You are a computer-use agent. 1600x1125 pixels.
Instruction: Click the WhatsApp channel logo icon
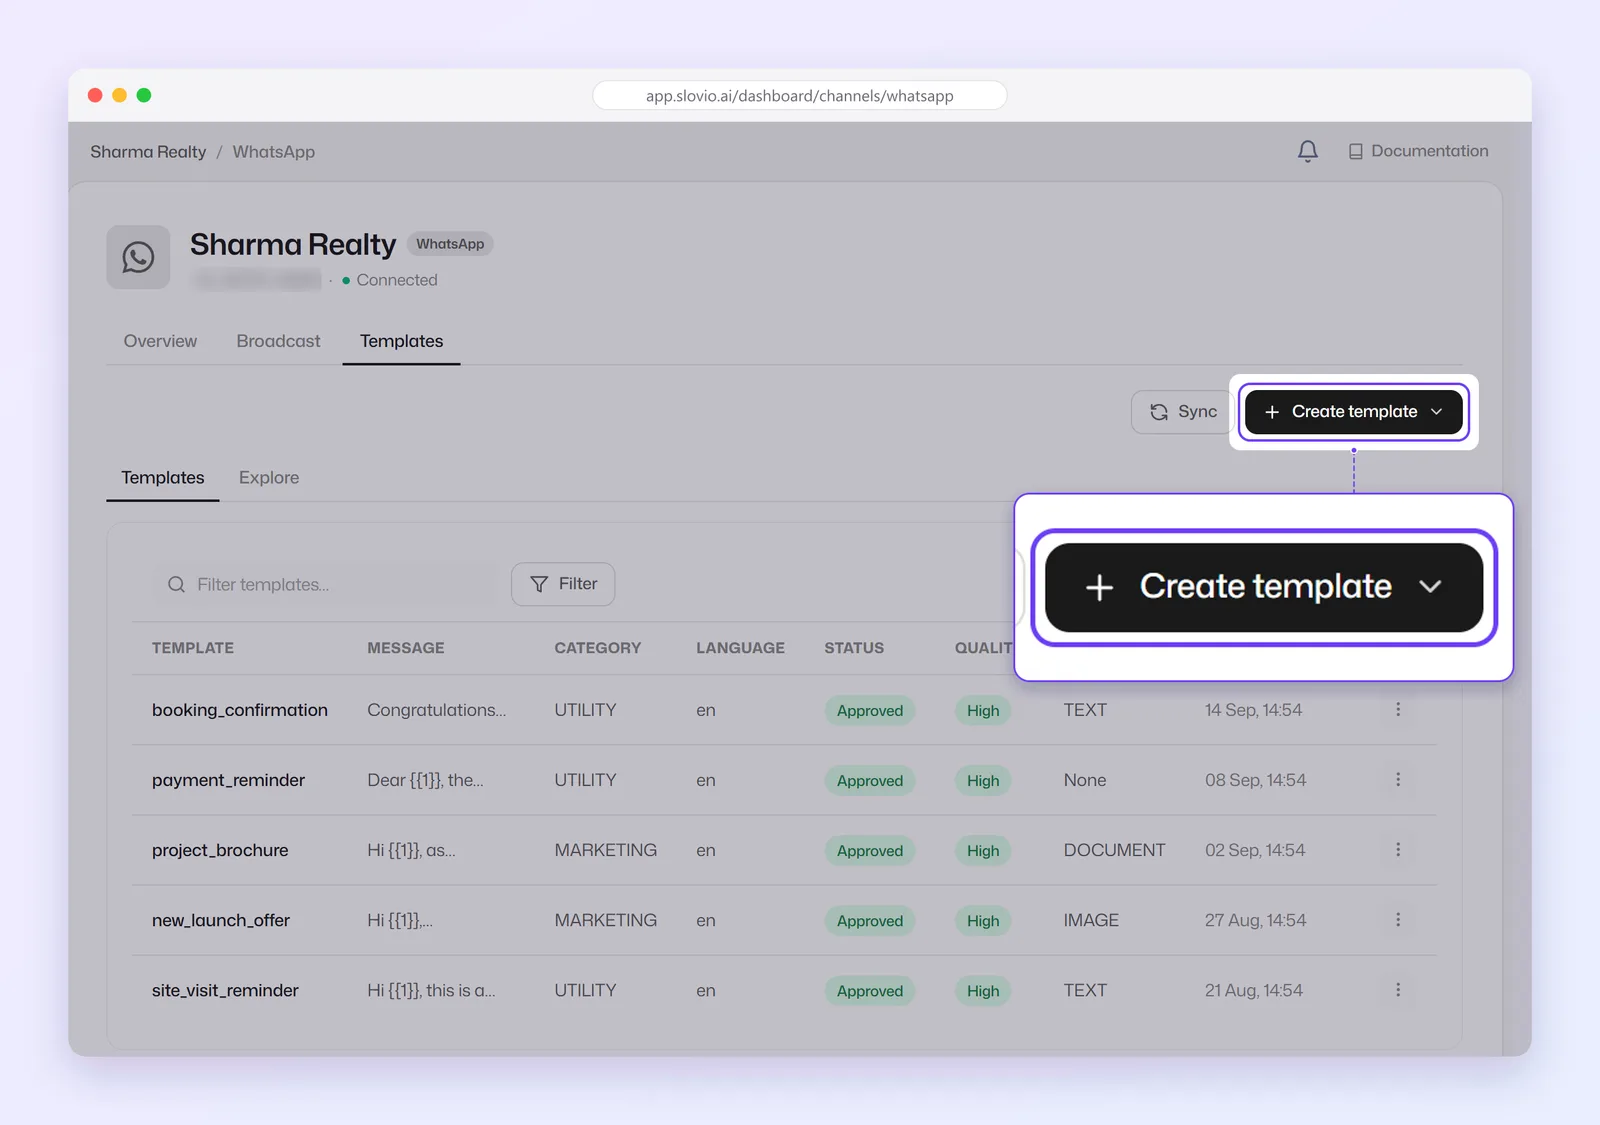point(138,257)
